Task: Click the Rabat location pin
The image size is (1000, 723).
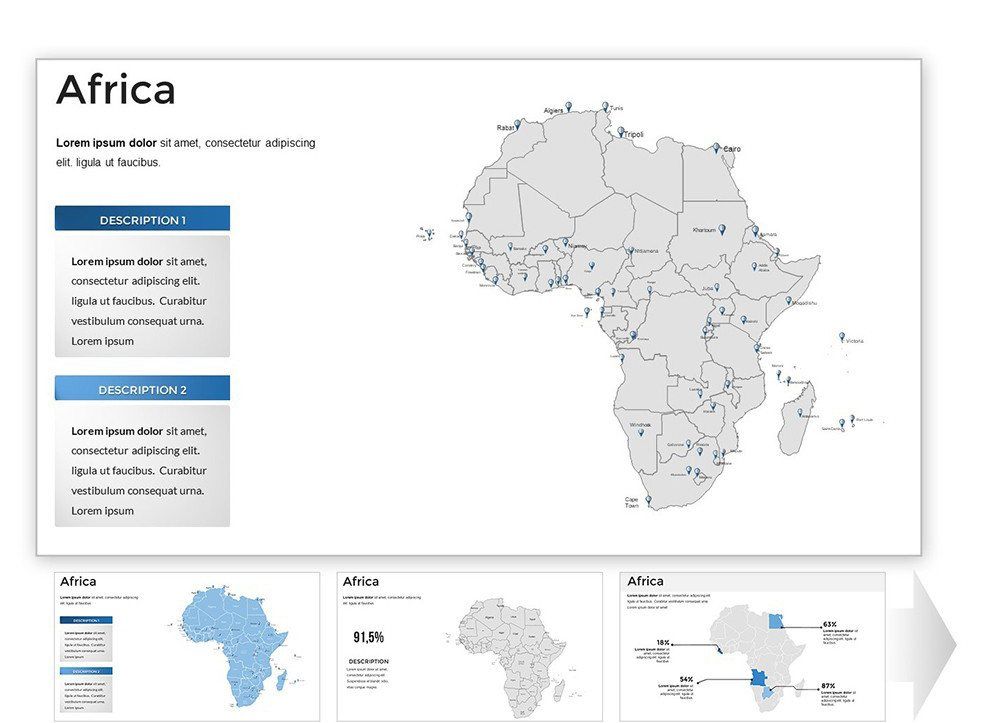Action: click(518, 124)
